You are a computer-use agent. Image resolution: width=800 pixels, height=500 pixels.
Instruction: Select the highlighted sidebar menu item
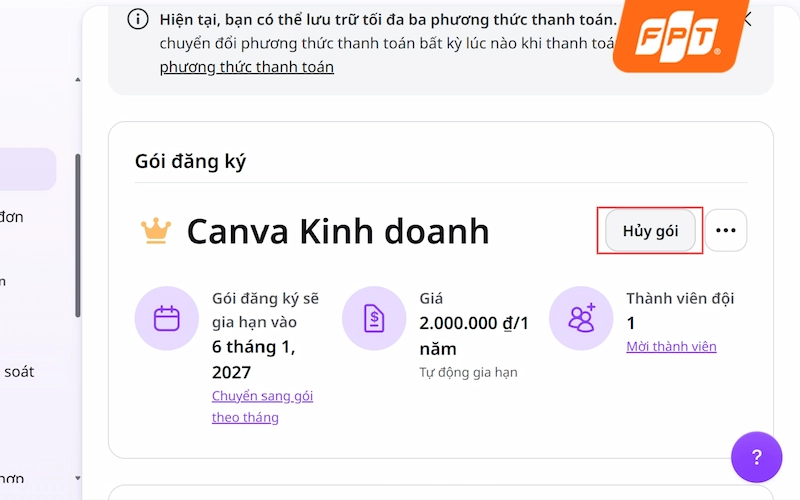pos(28,169)
